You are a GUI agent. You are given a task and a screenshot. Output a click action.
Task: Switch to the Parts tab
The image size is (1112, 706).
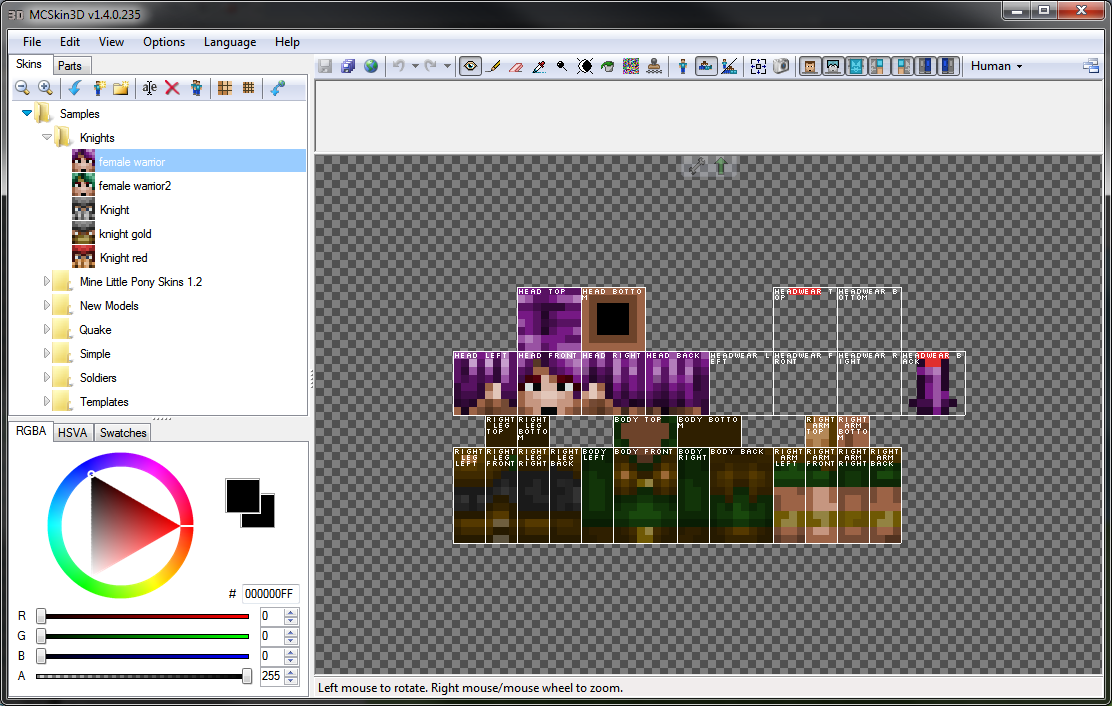coord(70,65)
